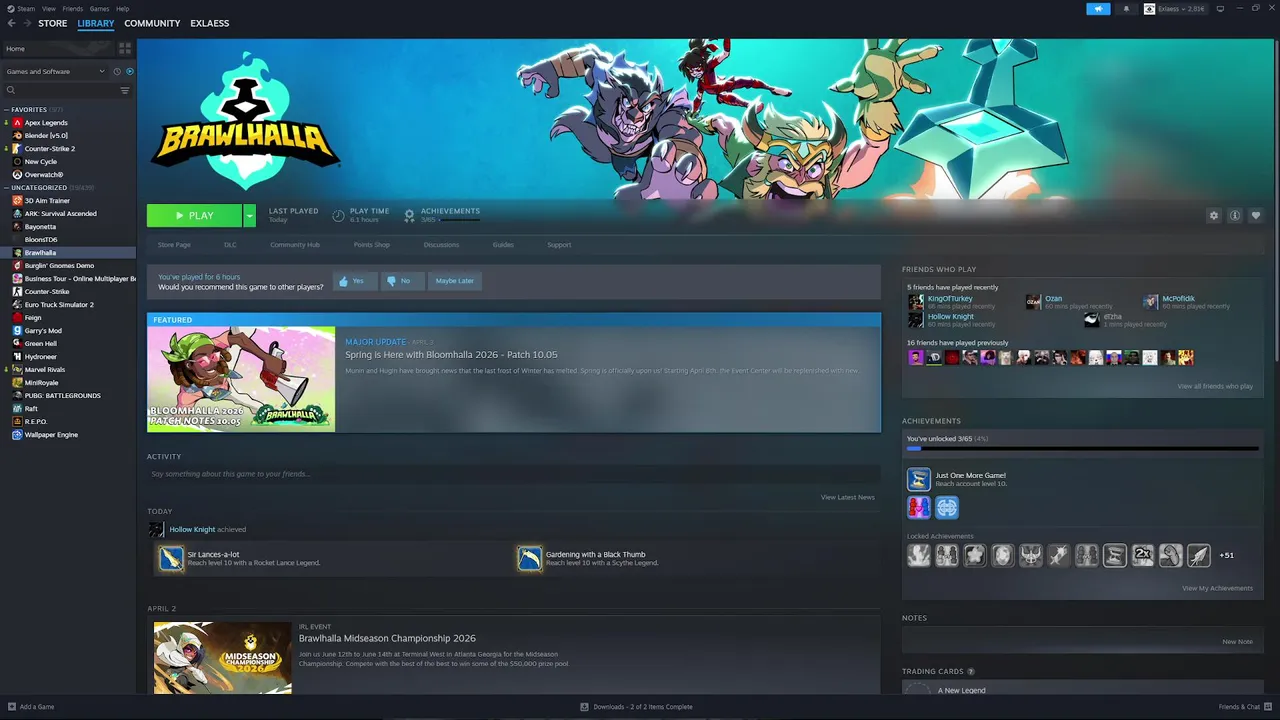The image size is (1280, 720).
Task: Sort library by recent activity clock icon
Action: (x=117, y=71)
